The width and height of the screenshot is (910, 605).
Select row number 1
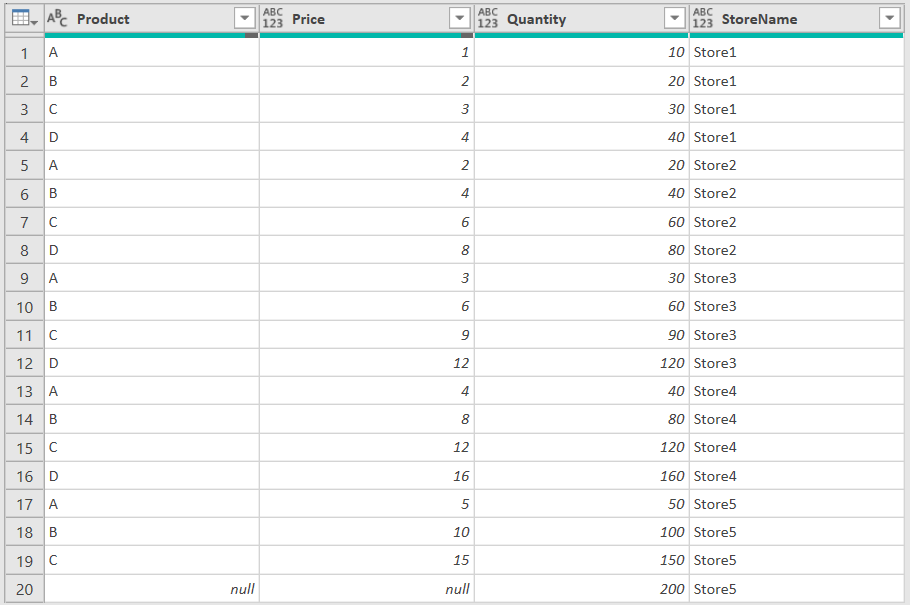point(24,53)
